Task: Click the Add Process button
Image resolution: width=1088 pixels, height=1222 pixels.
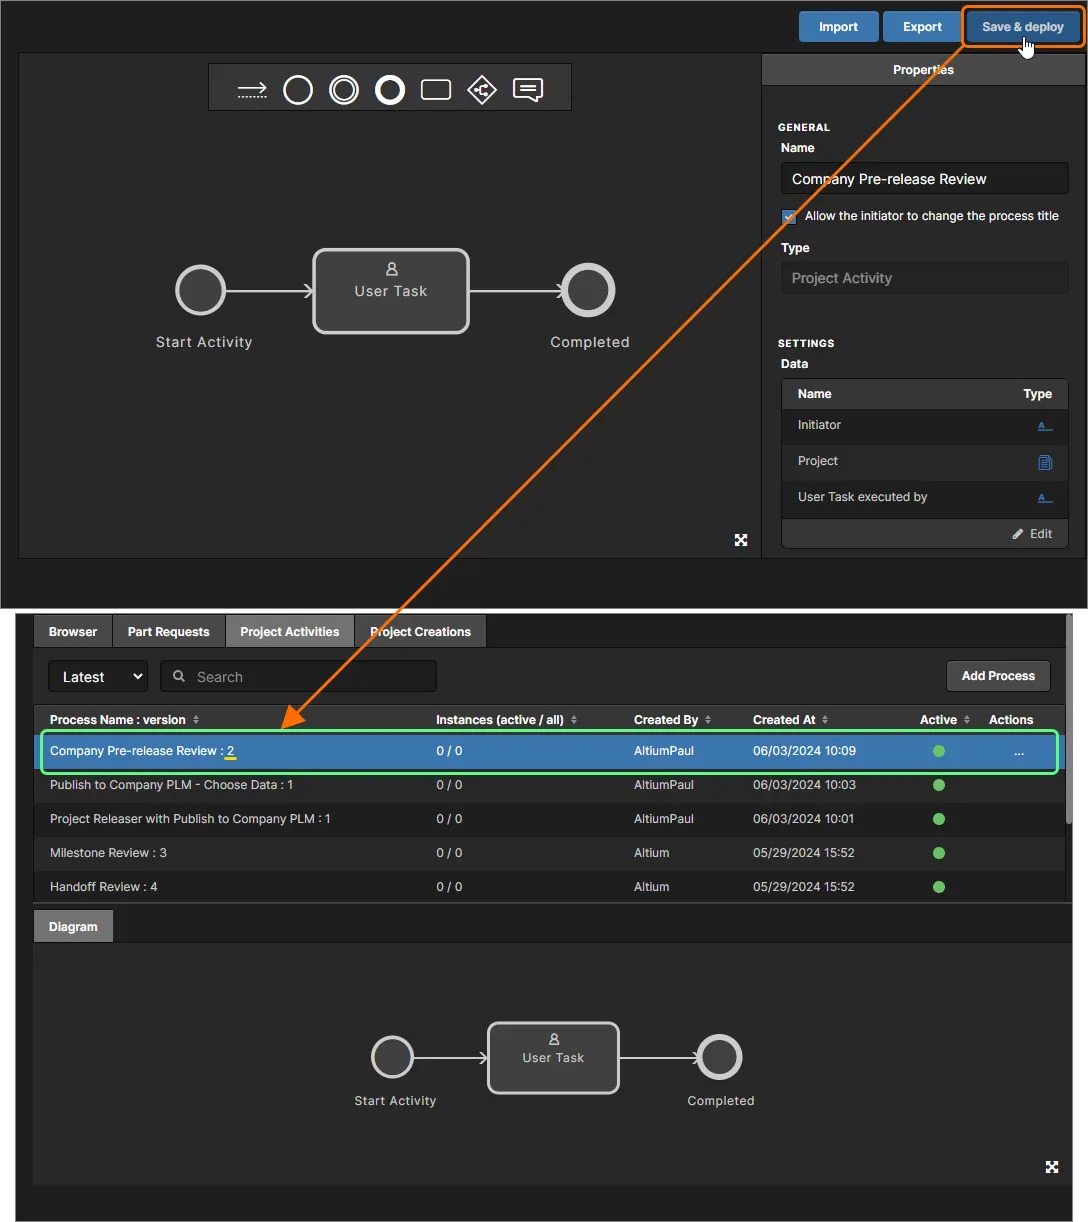Action: 997,676
